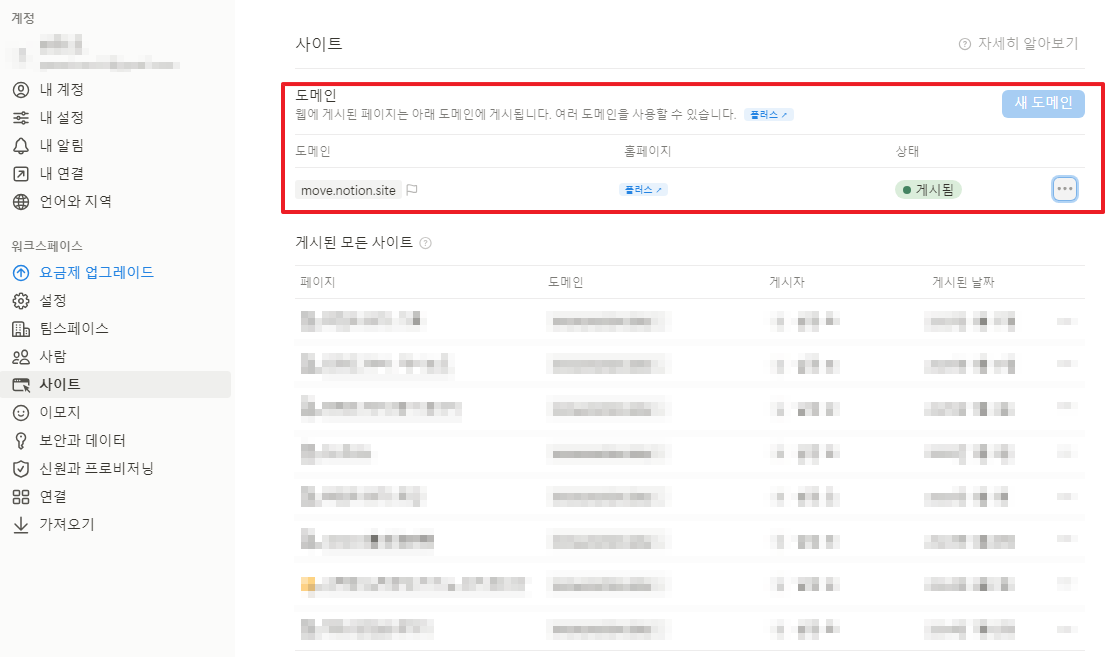Click 페이지 column header in sites table
The image size is (1115, 657).
(318, 282)
